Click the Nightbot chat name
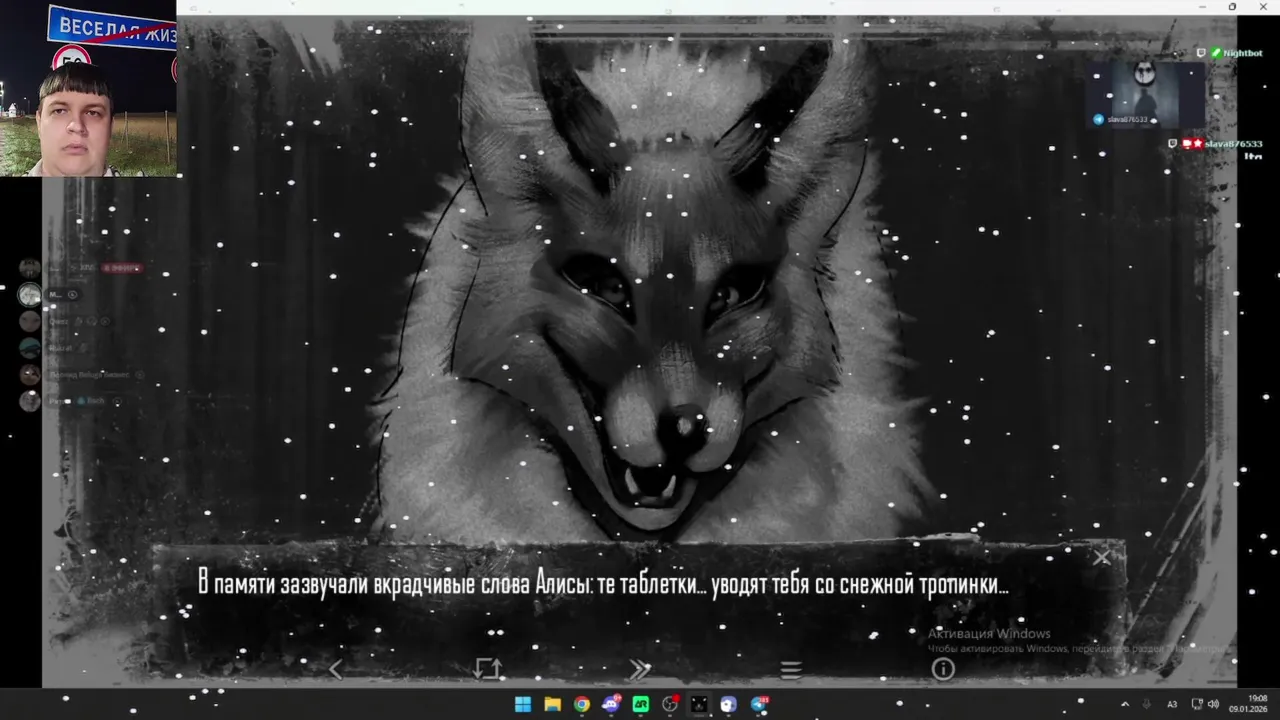This screenshot has height=720, width=1280. pos(1242,53)
